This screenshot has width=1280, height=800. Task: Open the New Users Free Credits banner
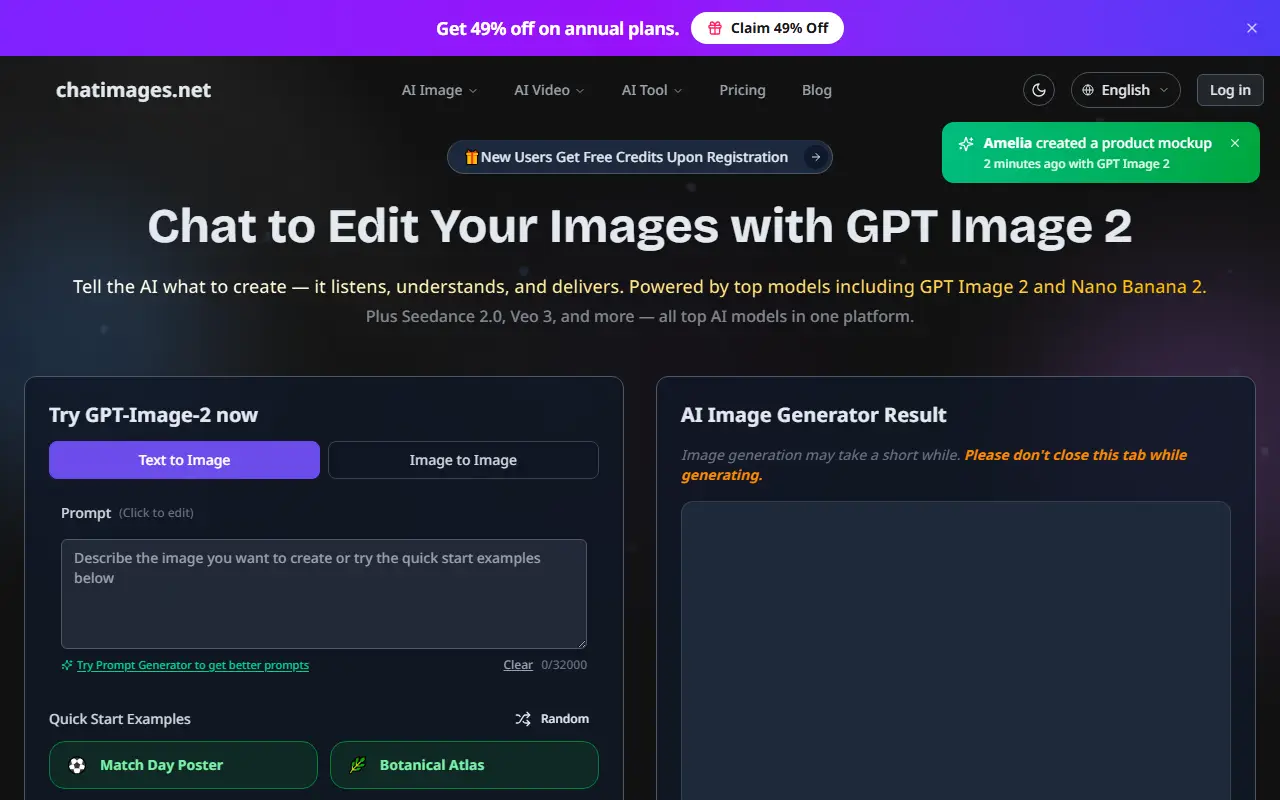[x=640, y=157]
